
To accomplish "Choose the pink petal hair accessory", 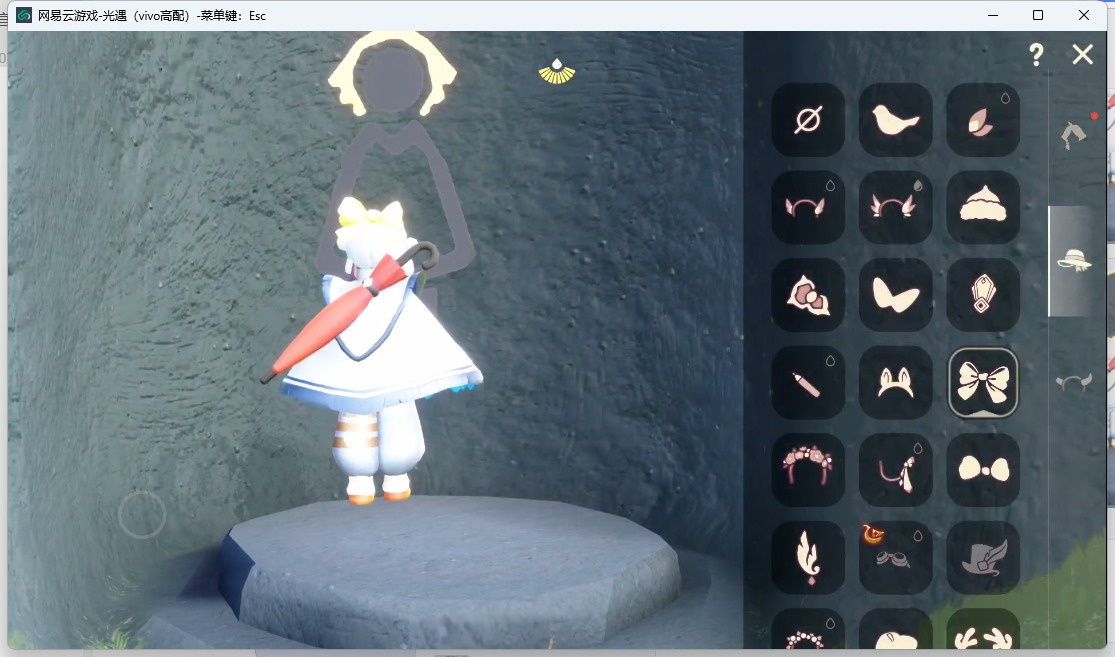I will tap(983, 119).
